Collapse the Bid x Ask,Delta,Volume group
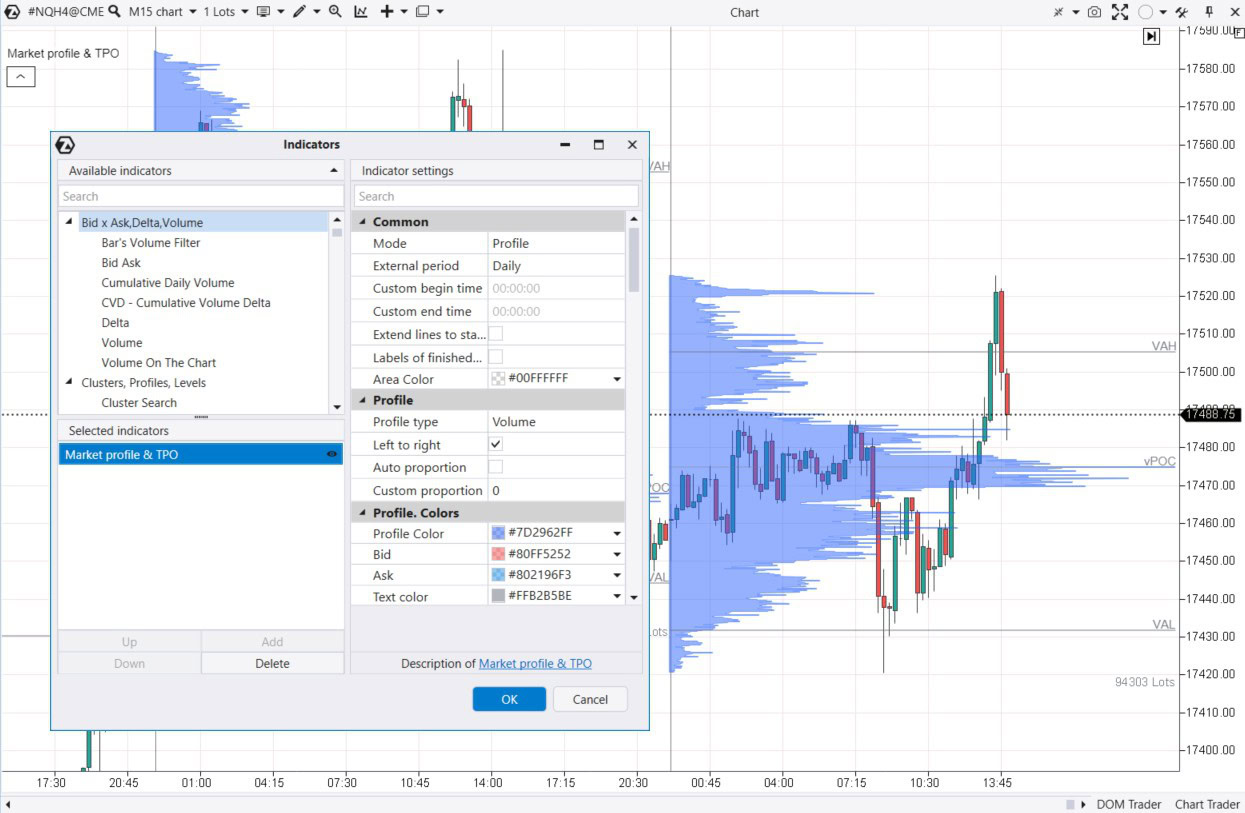The height and width of the screenshot is (813, 1245). coord(68,222)
